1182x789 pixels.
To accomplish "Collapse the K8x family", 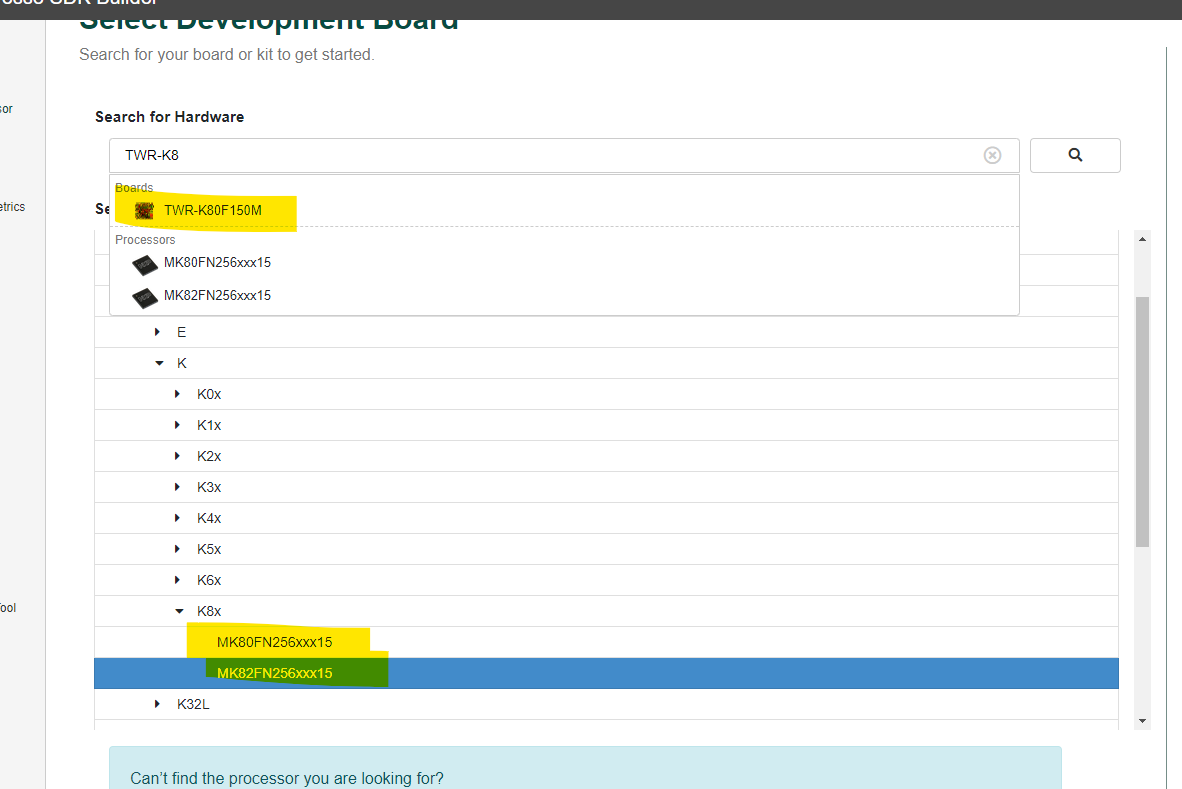I will click(179, 611).
